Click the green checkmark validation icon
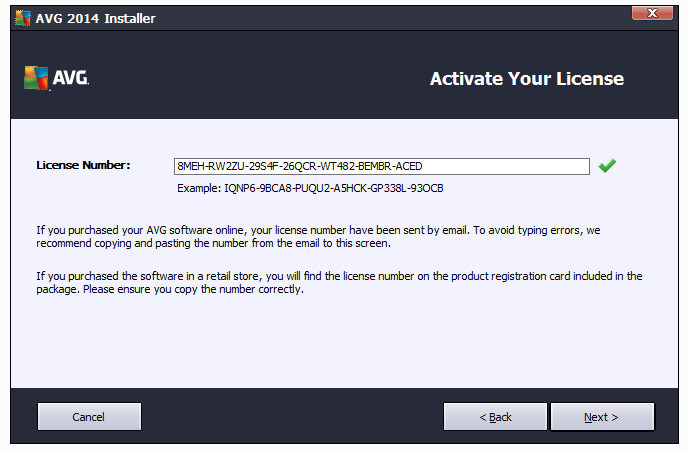The image size is (688, 451). (607, 165)
